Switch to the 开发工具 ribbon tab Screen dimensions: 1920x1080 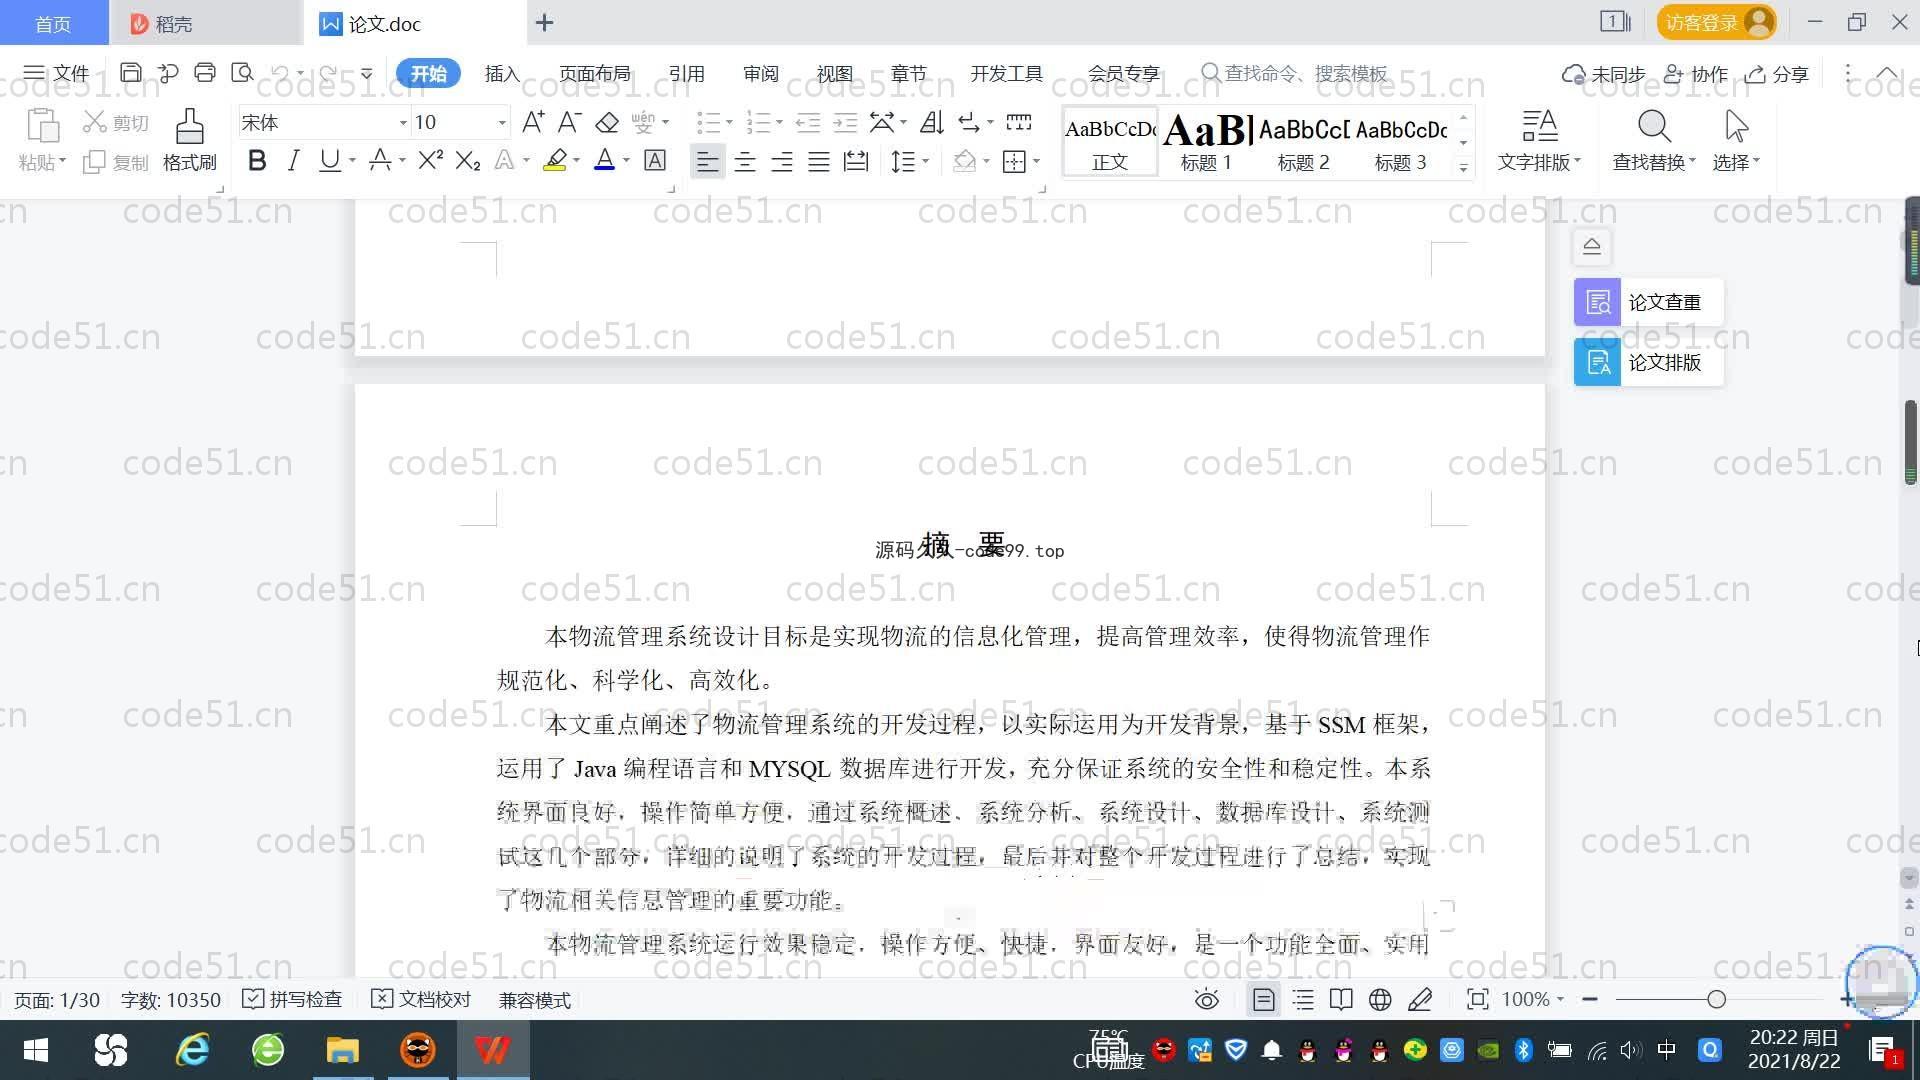click(x=1006, y=73)
